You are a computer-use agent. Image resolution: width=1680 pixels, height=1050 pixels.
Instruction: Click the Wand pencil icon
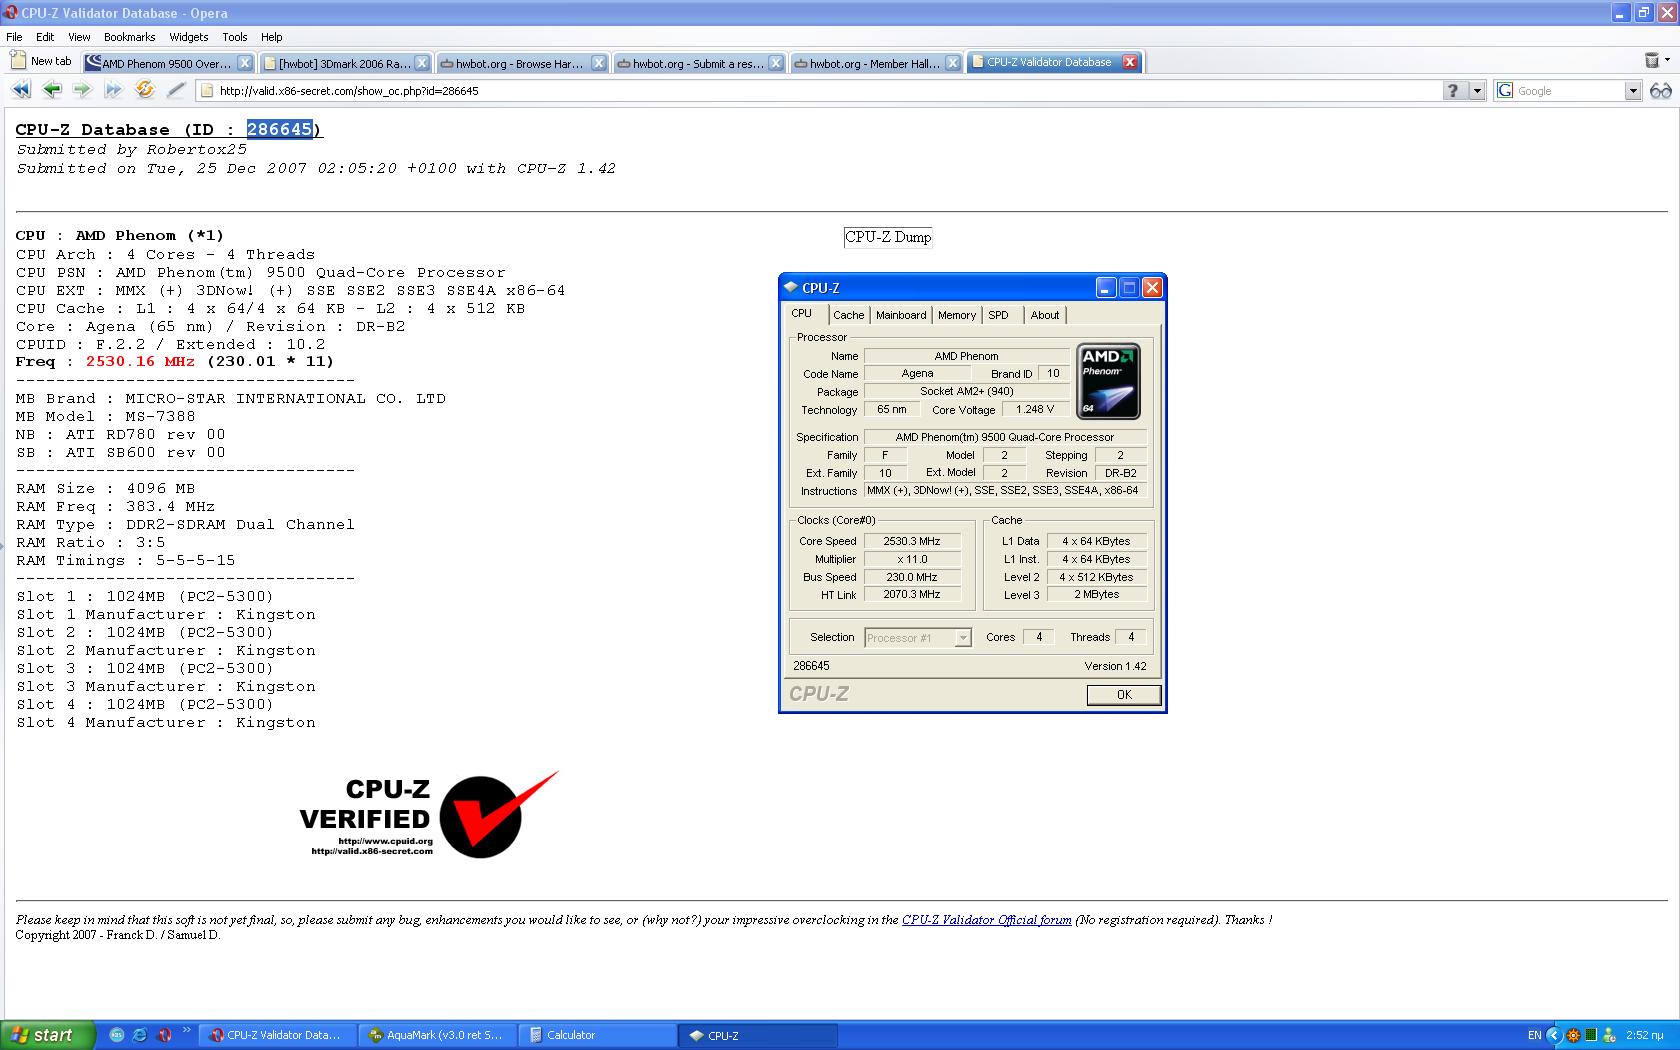(x=176, y=90)
